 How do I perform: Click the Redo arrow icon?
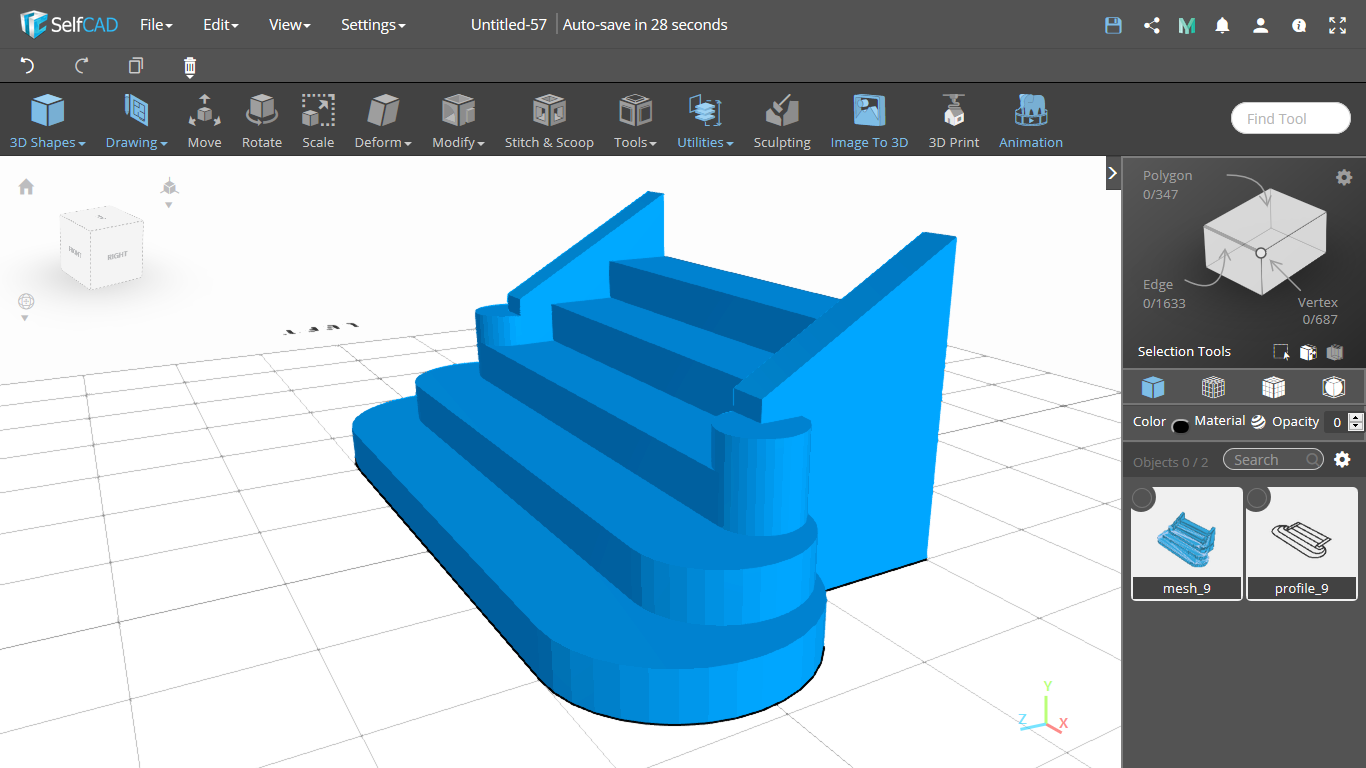tap(82, 66)
